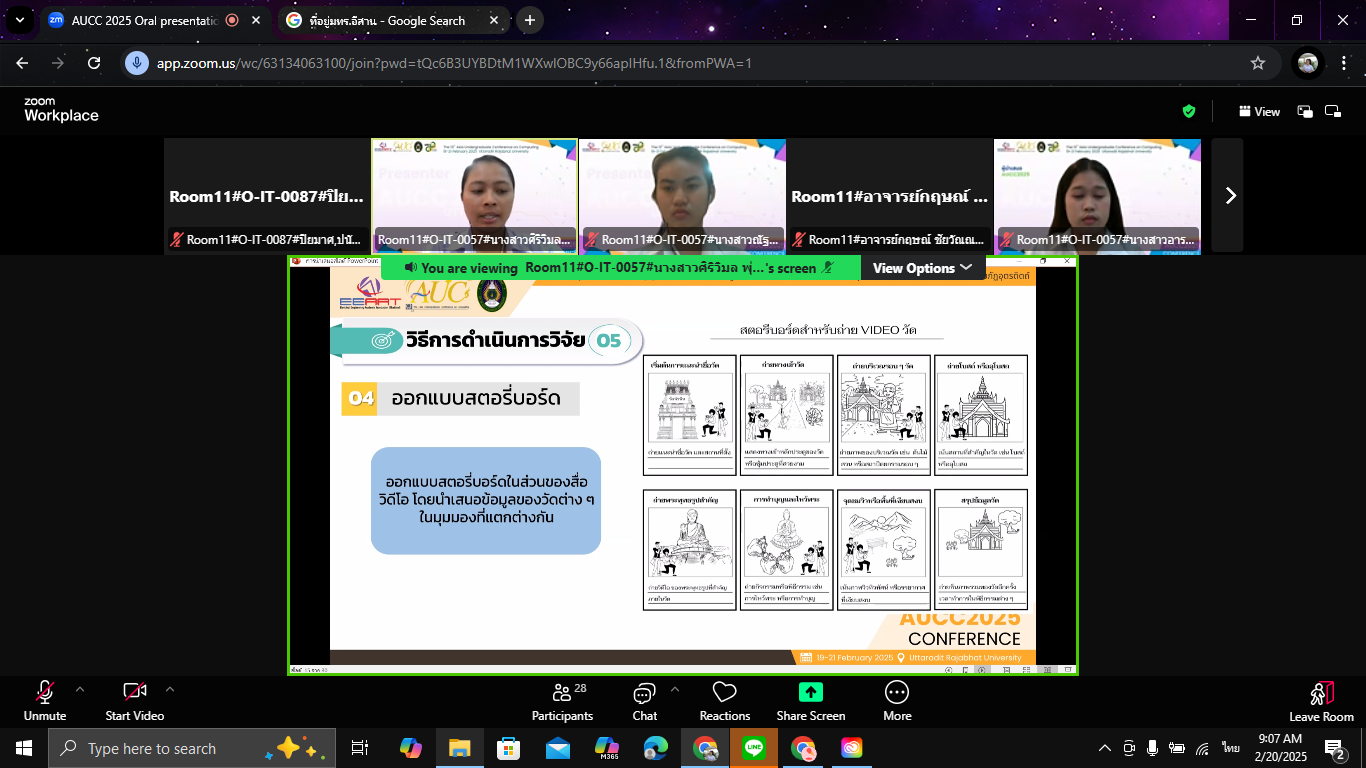Open Microsoft Store from the taskbar

[508, 748]
